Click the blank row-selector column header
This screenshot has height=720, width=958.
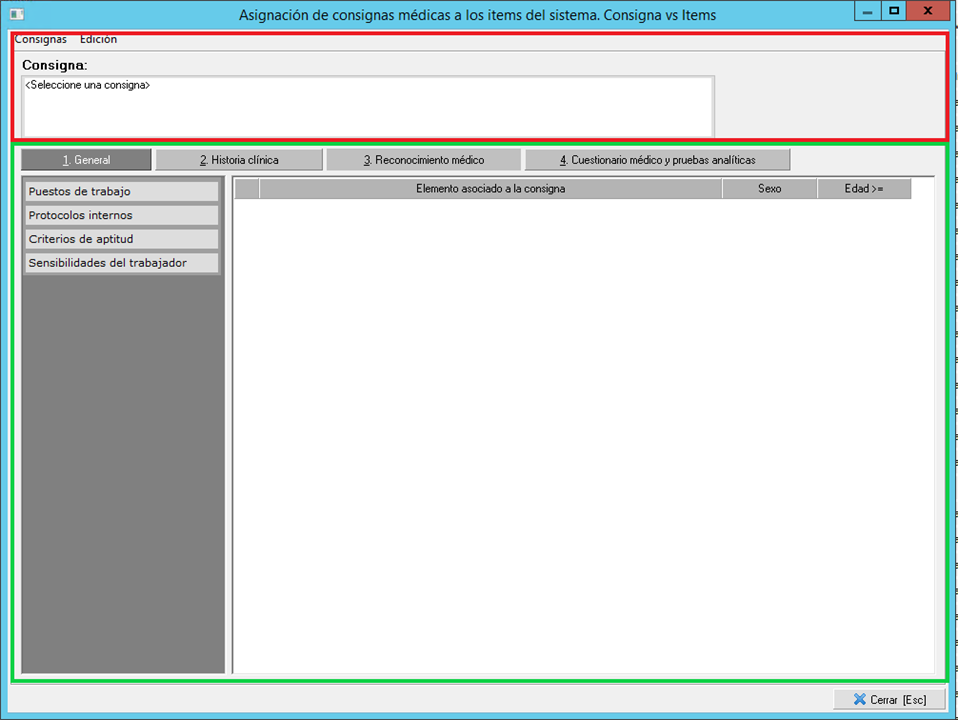pos(247,189)
